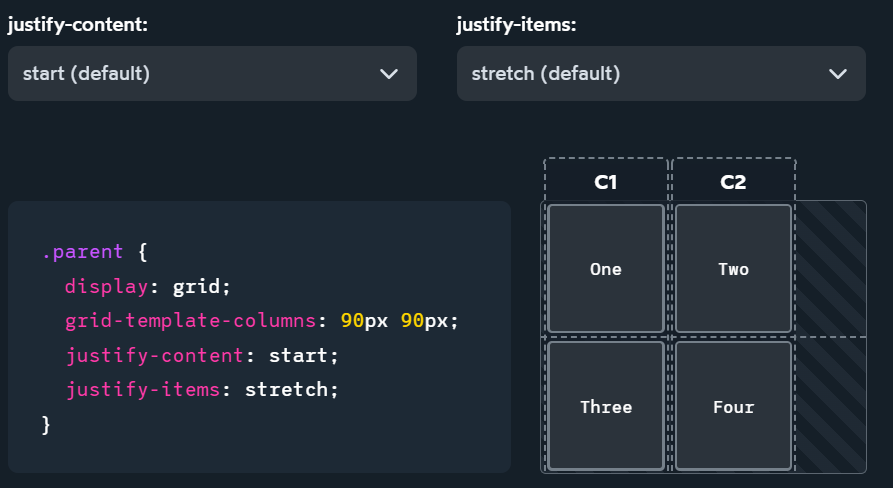Click the "justify-content: start;" code line
The image size is (893, 488).
pyautogui.click(x=203, y=355)
